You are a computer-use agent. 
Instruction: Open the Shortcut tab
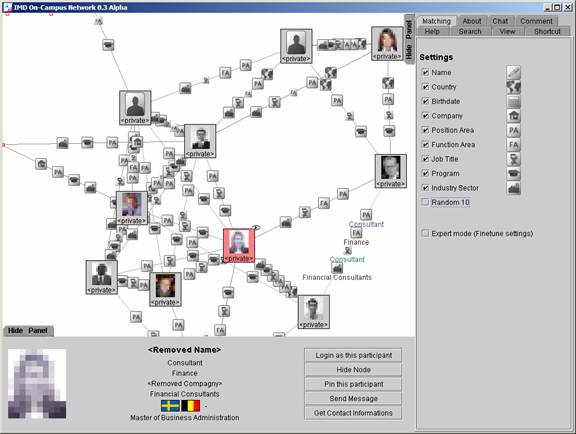tap(547, 32)
